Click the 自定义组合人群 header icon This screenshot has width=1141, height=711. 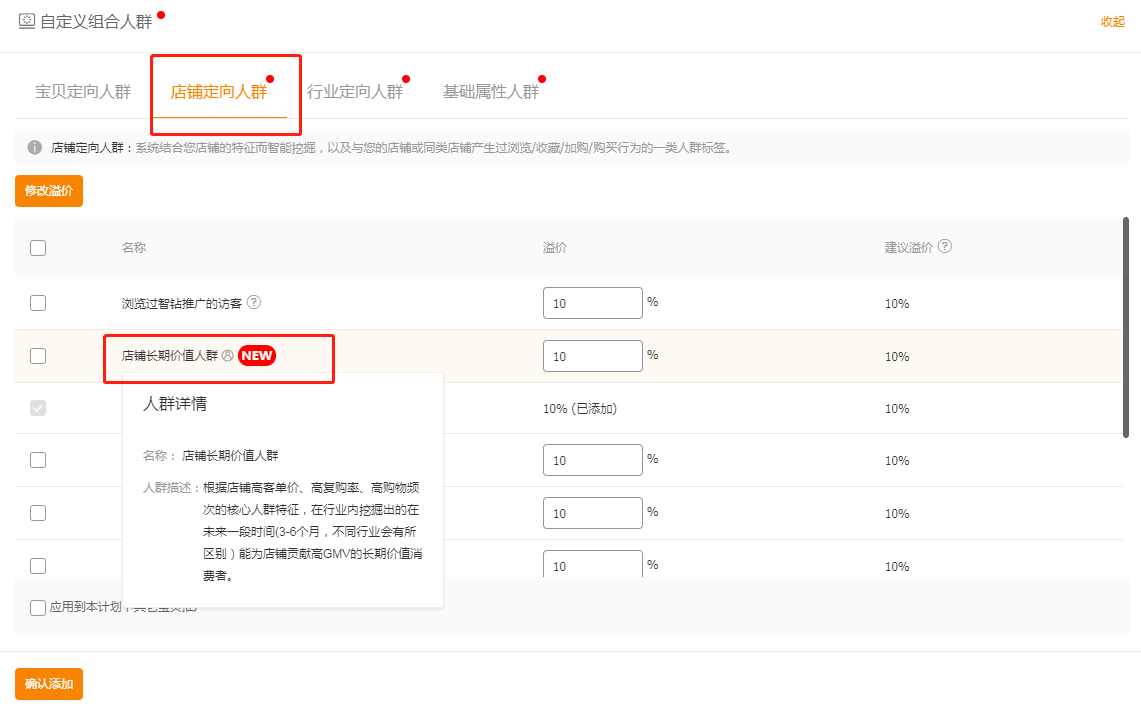[x=27, y=21]
